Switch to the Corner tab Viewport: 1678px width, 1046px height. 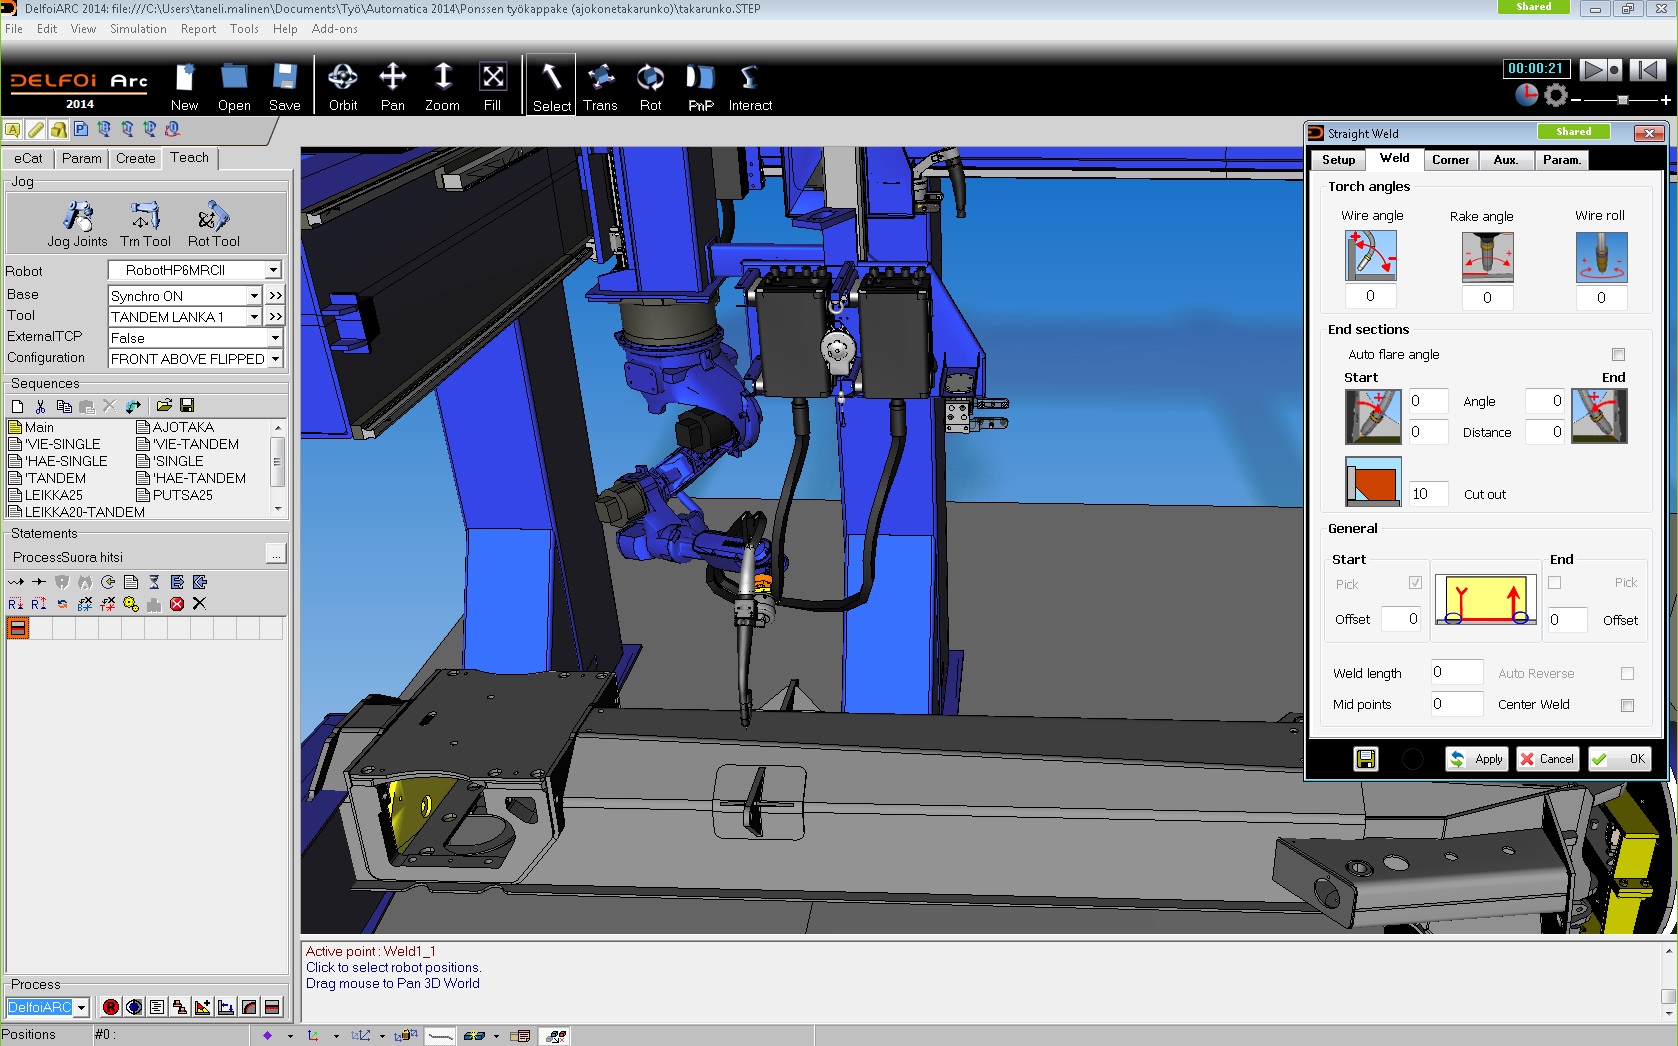tap(1450, 160)
